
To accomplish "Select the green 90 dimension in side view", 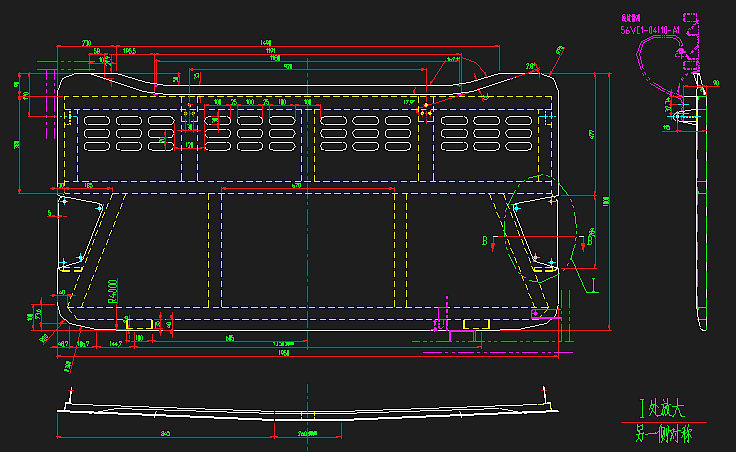I will click(716, 83).
